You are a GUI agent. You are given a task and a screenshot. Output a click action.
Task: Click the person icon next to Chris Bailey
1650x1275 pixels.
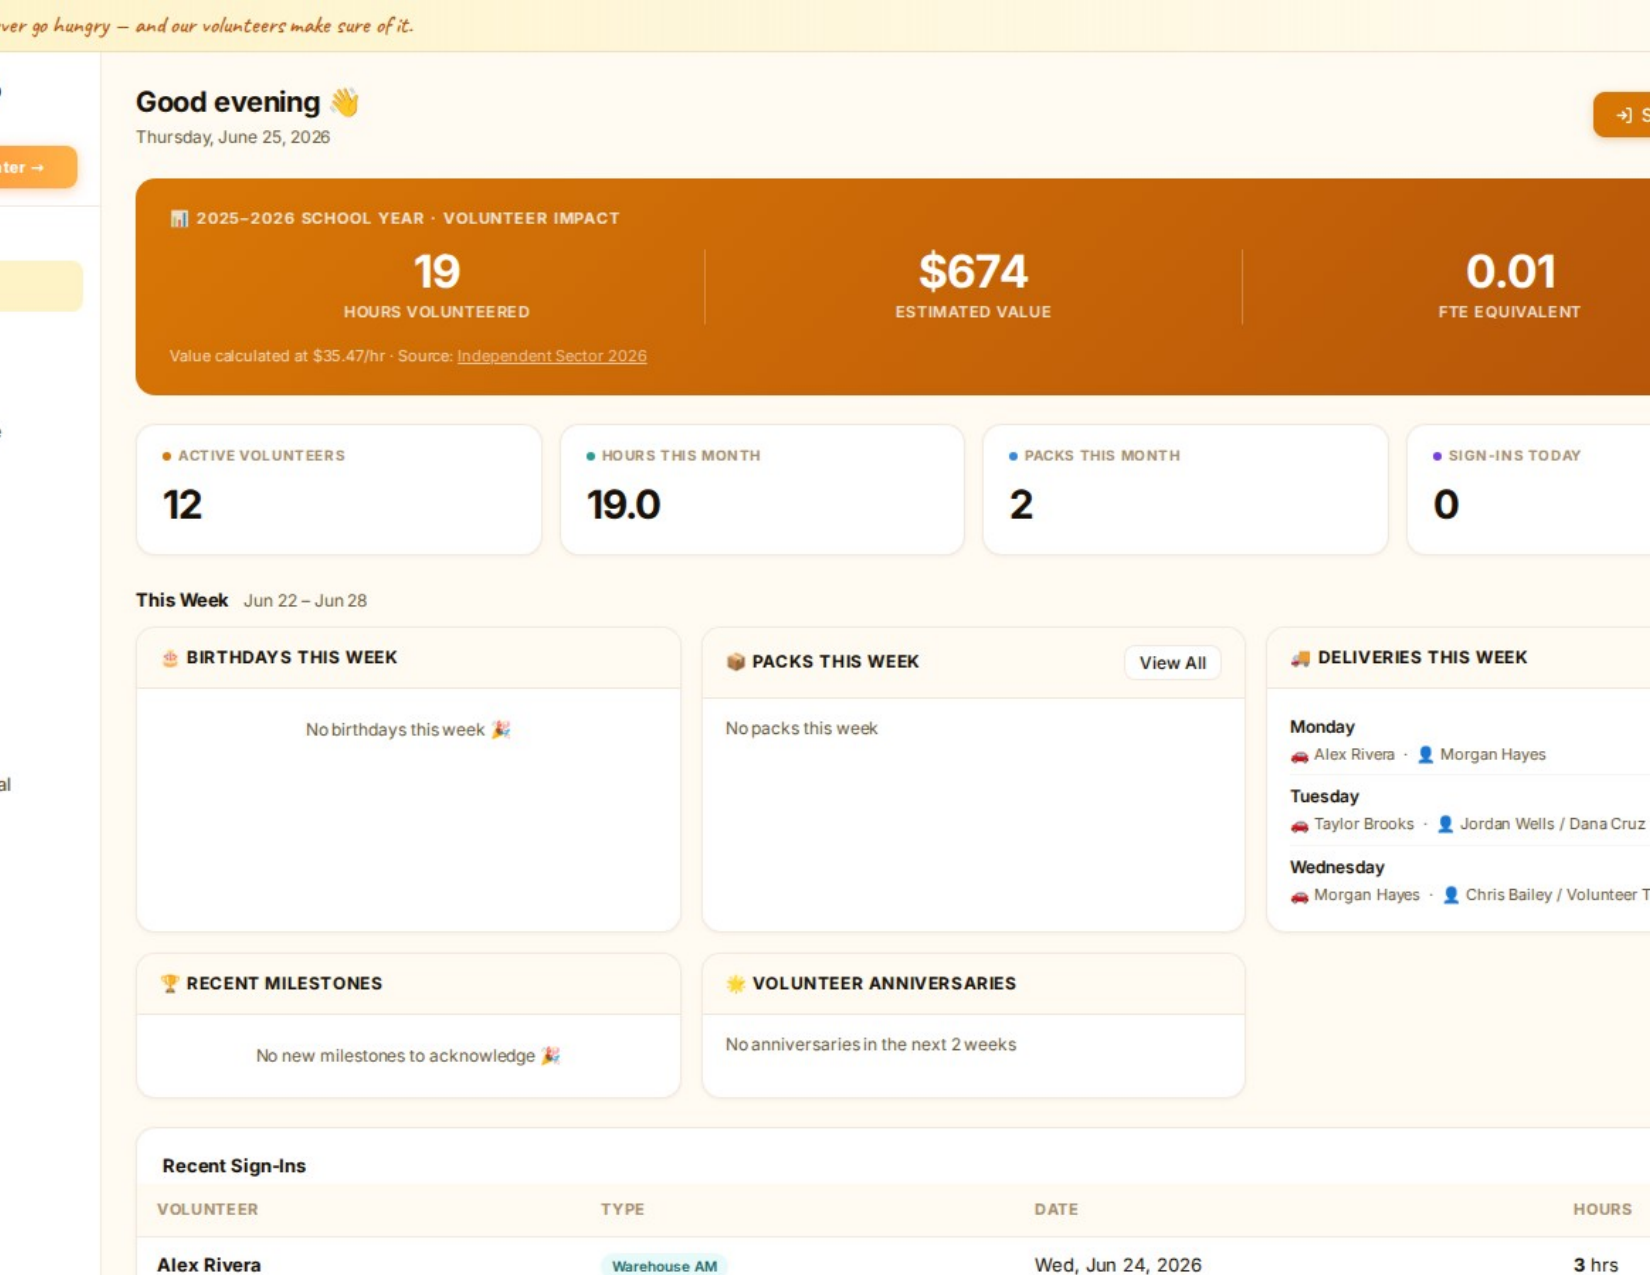1451,895
